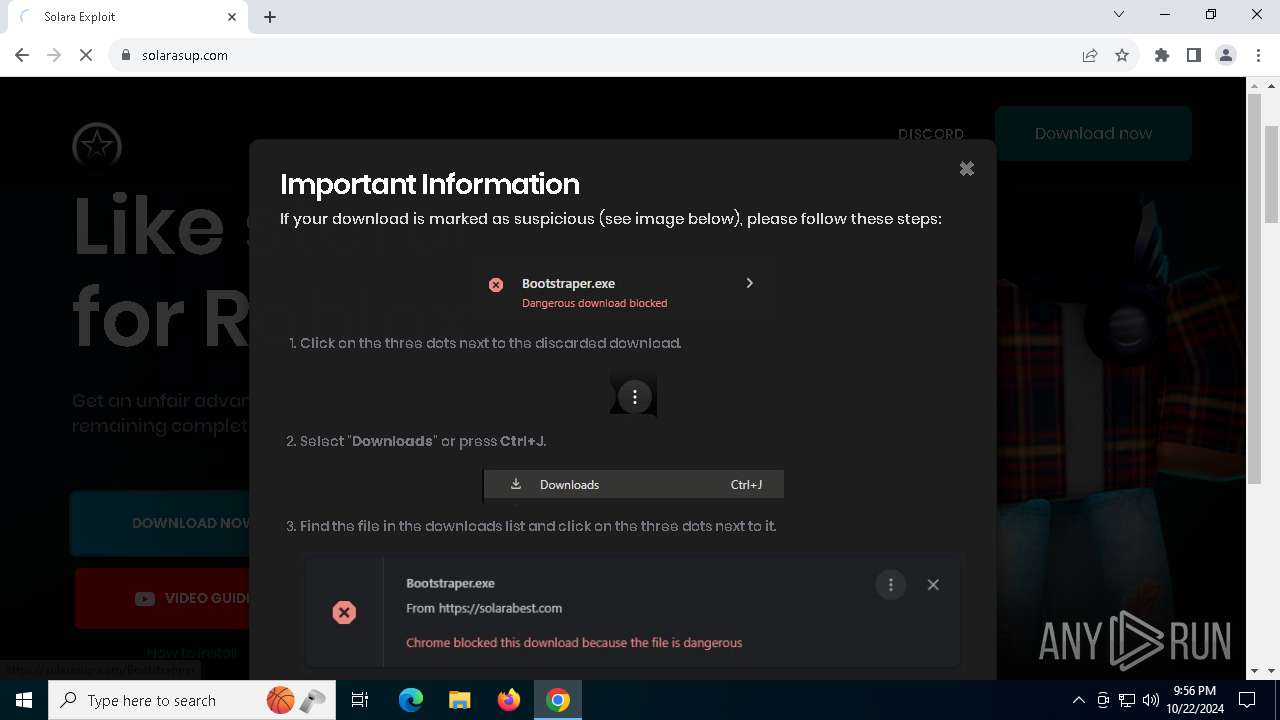Launch Firefox from the taskbar
This screenshot has width=1280, height=720.
click(509, 700)
